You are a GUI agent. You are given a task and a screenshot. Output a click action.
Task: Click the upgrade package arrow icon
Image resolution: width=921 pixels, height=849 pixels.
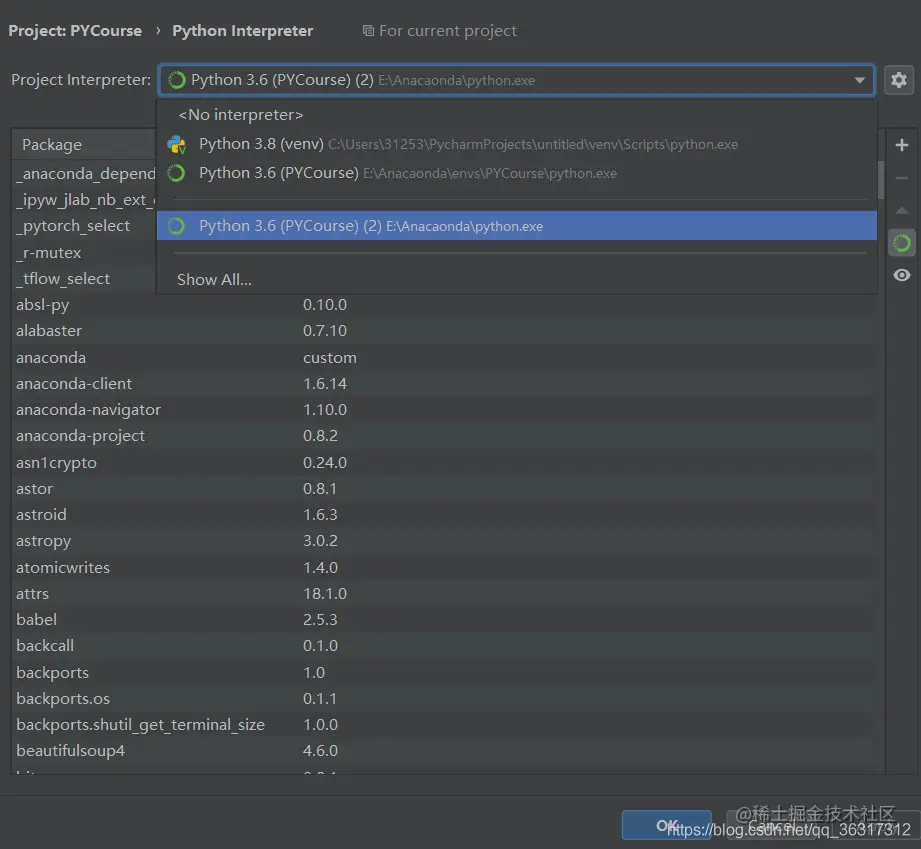[902, 210]
